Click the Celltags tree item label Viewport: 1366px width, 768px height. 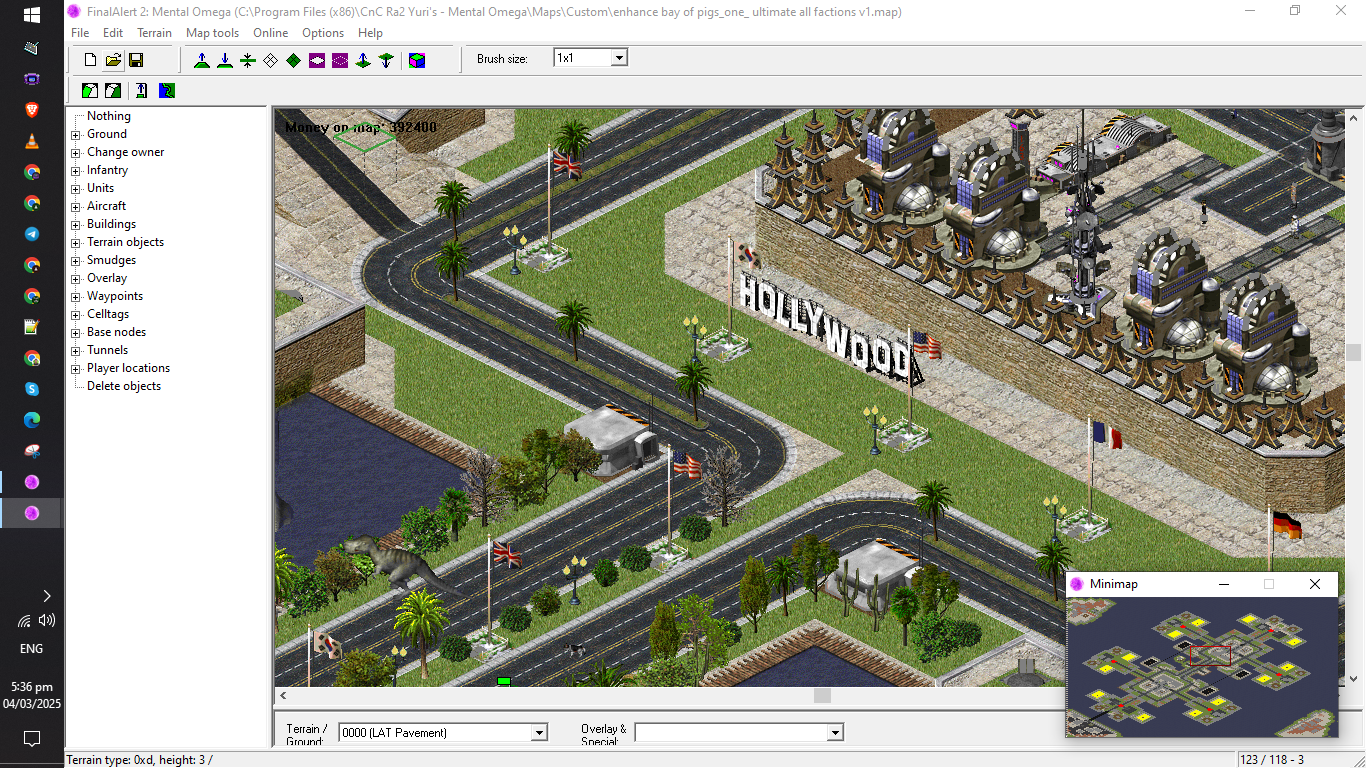coord(108,314)
